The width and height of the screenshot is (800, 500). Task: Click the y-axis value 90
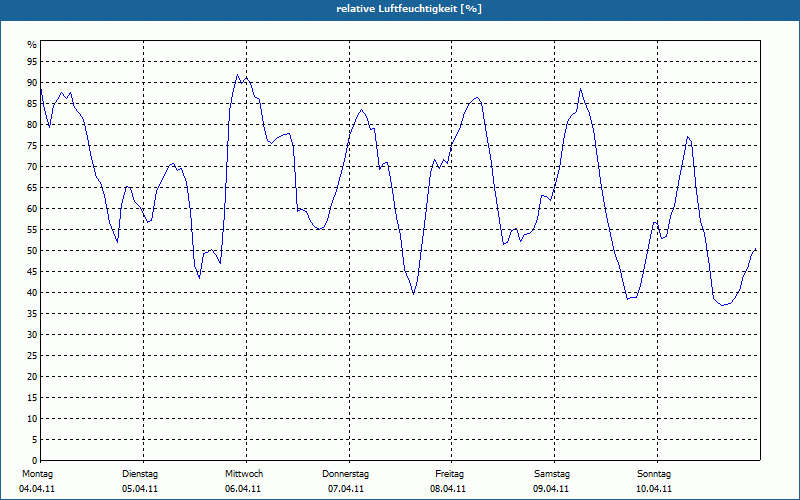pos(32,83)
